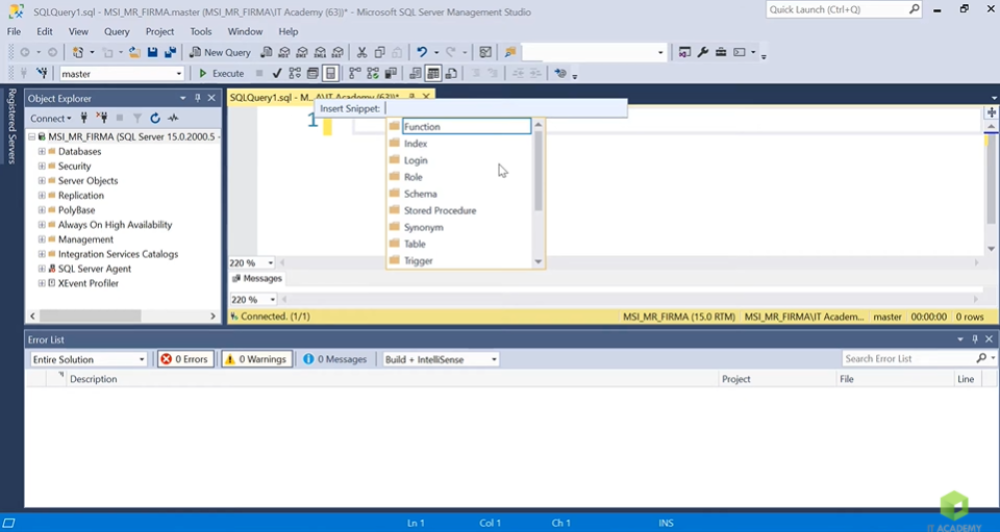Click the Cut scissors icon
The width and height of the screenshot is (1000, 532).
click(x=363, y=52)
